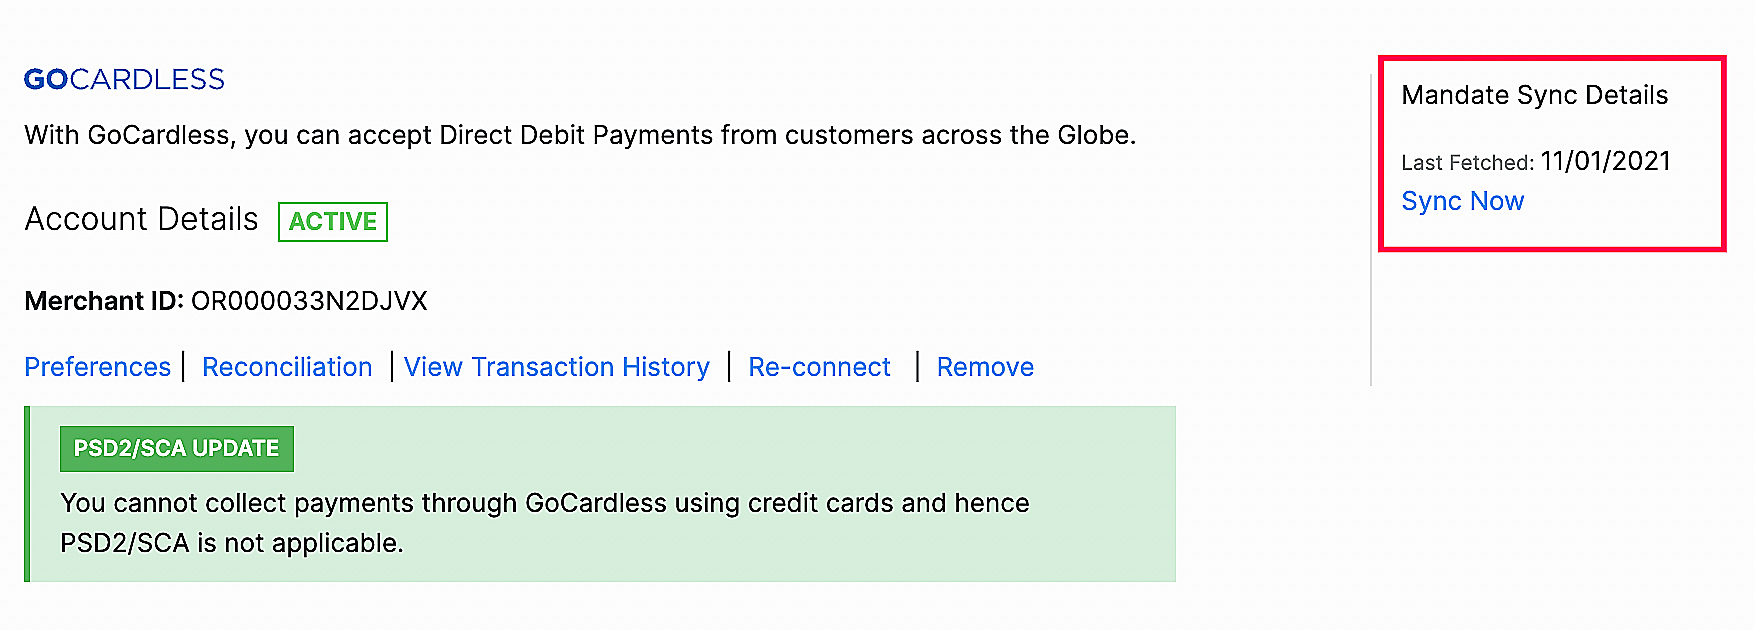Open the Preferences link
Screen dimensions: 1754x630
click(x=98, y=367)
